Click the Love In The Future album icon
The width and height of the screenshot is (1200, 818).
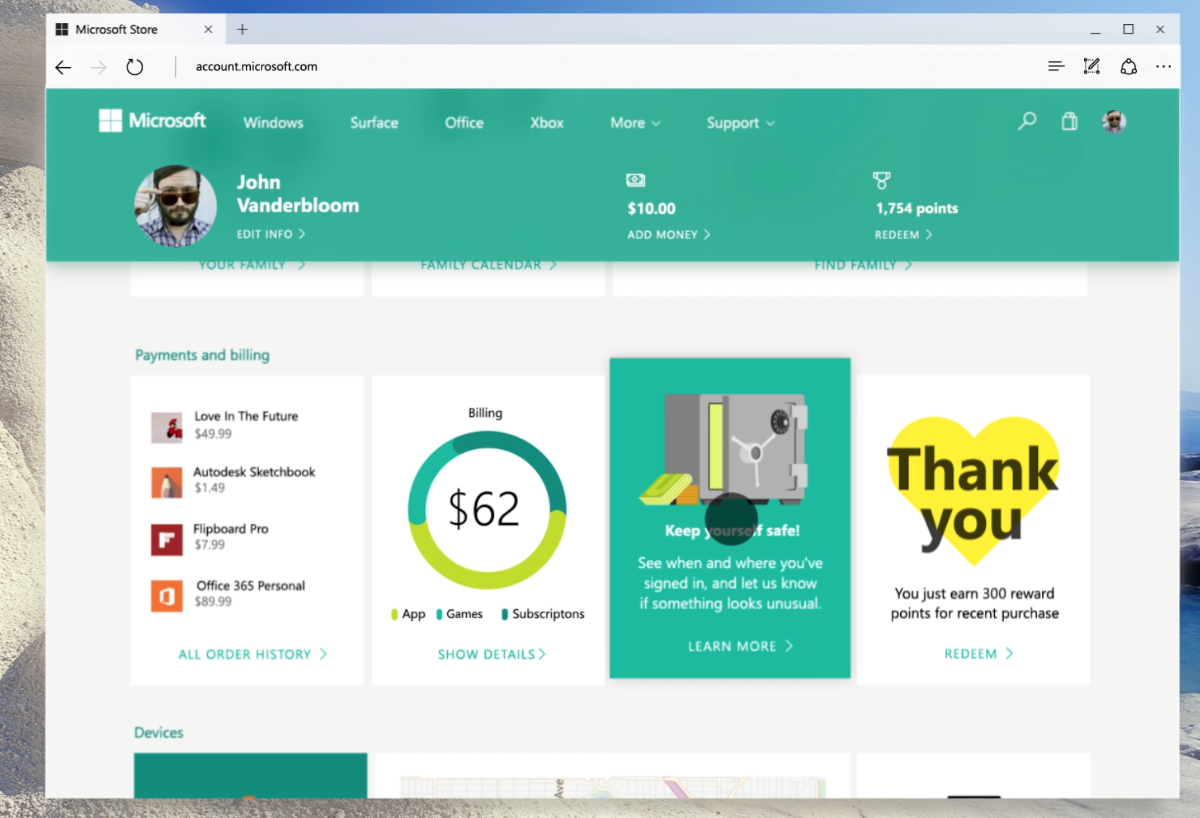pos(167,427)
